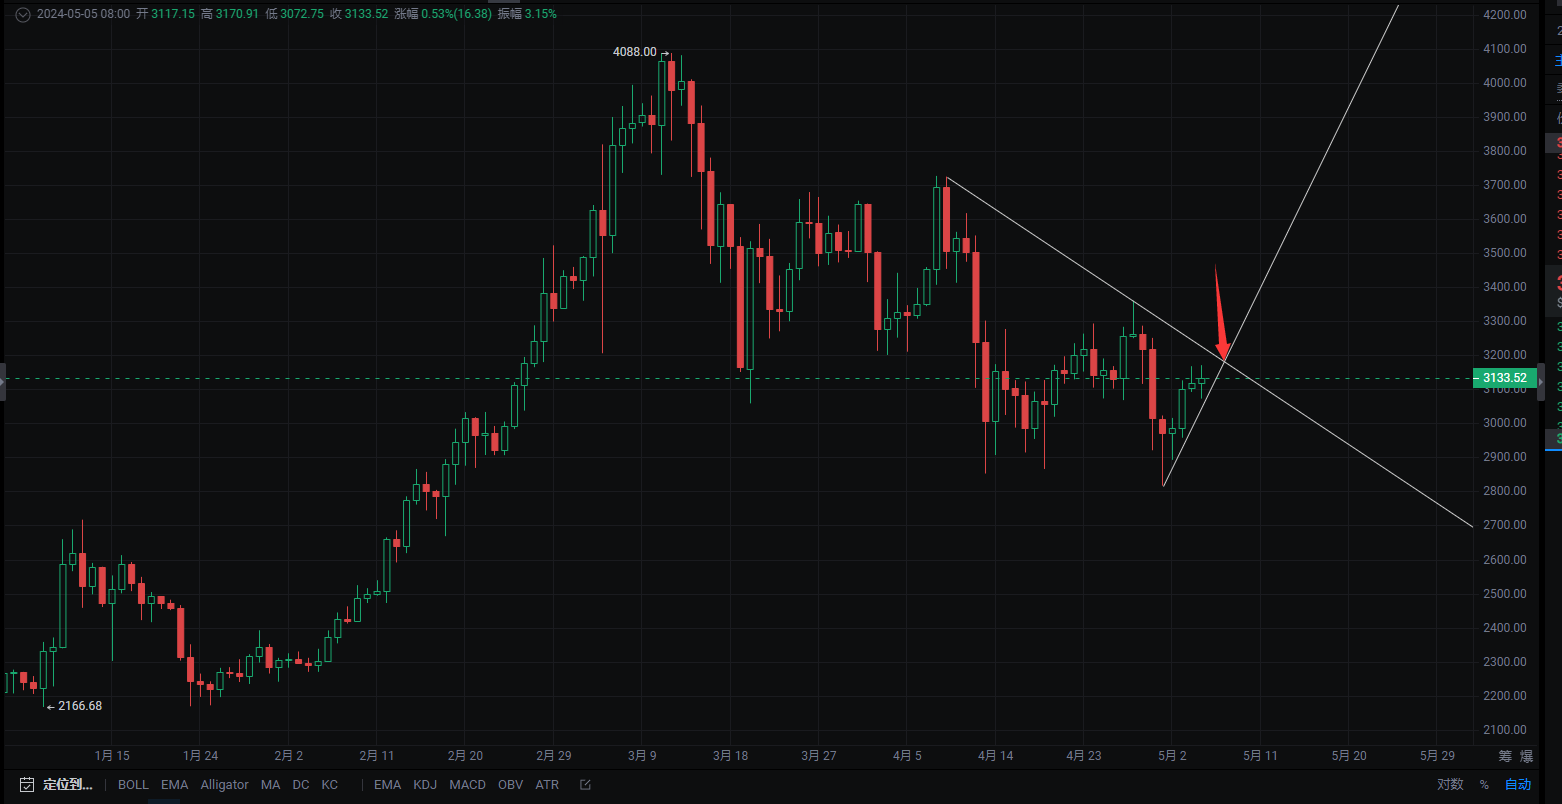Click the 2024-05-05 08:00 timestamp text

coord(83,14)
